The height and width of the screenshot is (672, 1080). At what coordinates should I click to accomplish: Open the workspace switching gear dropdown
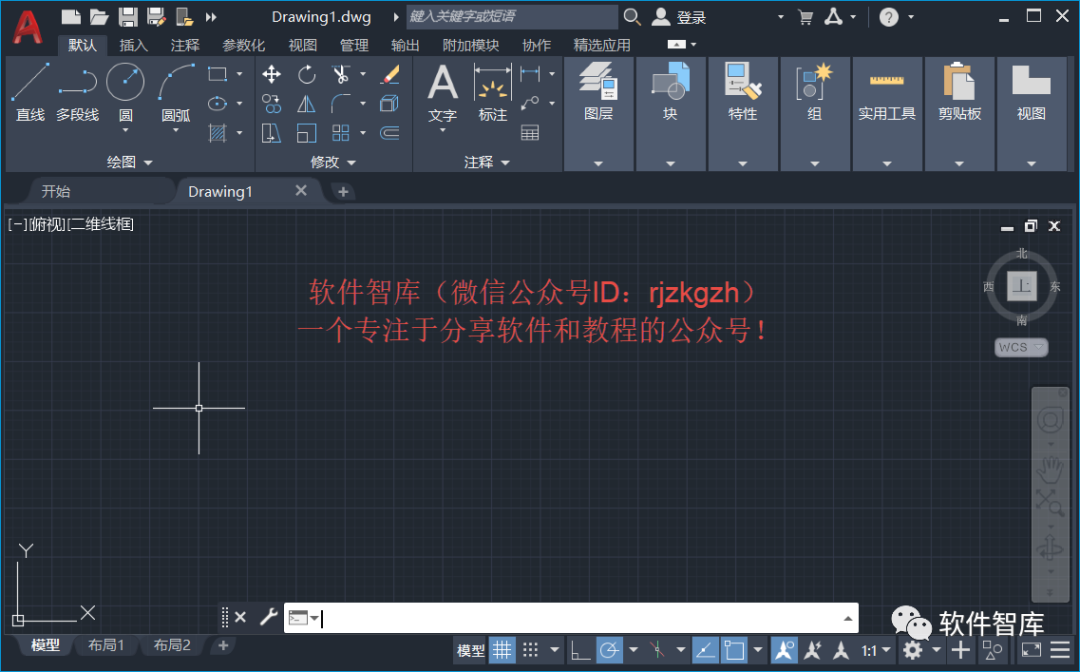(x=936, y=649)
